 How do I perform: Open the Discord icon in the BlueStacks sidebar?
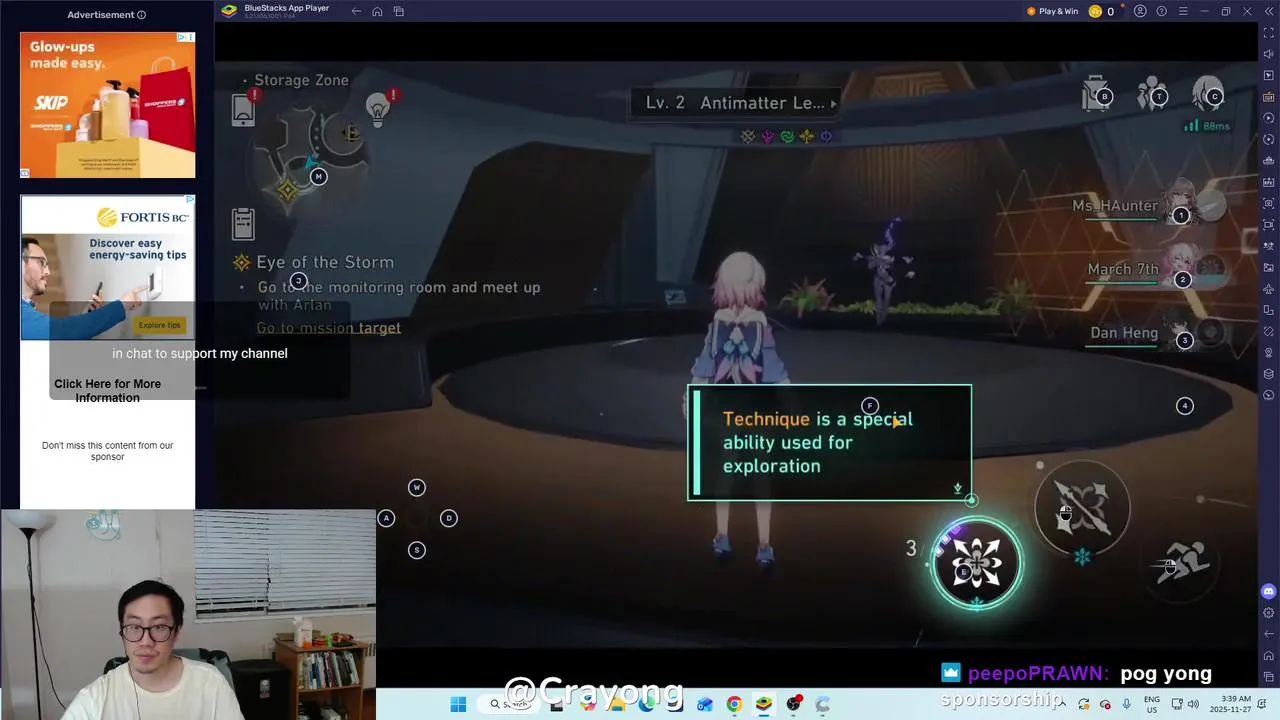pyautogui.click(x=1269, y=591)
